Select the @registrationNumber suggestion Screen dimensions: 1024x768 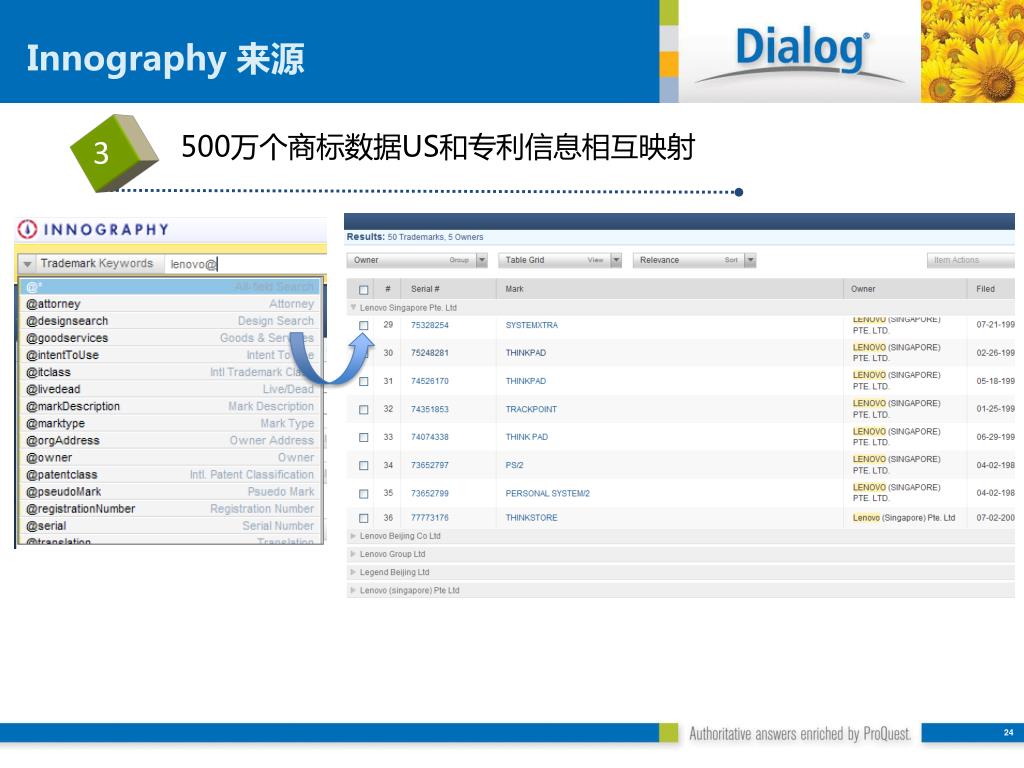170,508
